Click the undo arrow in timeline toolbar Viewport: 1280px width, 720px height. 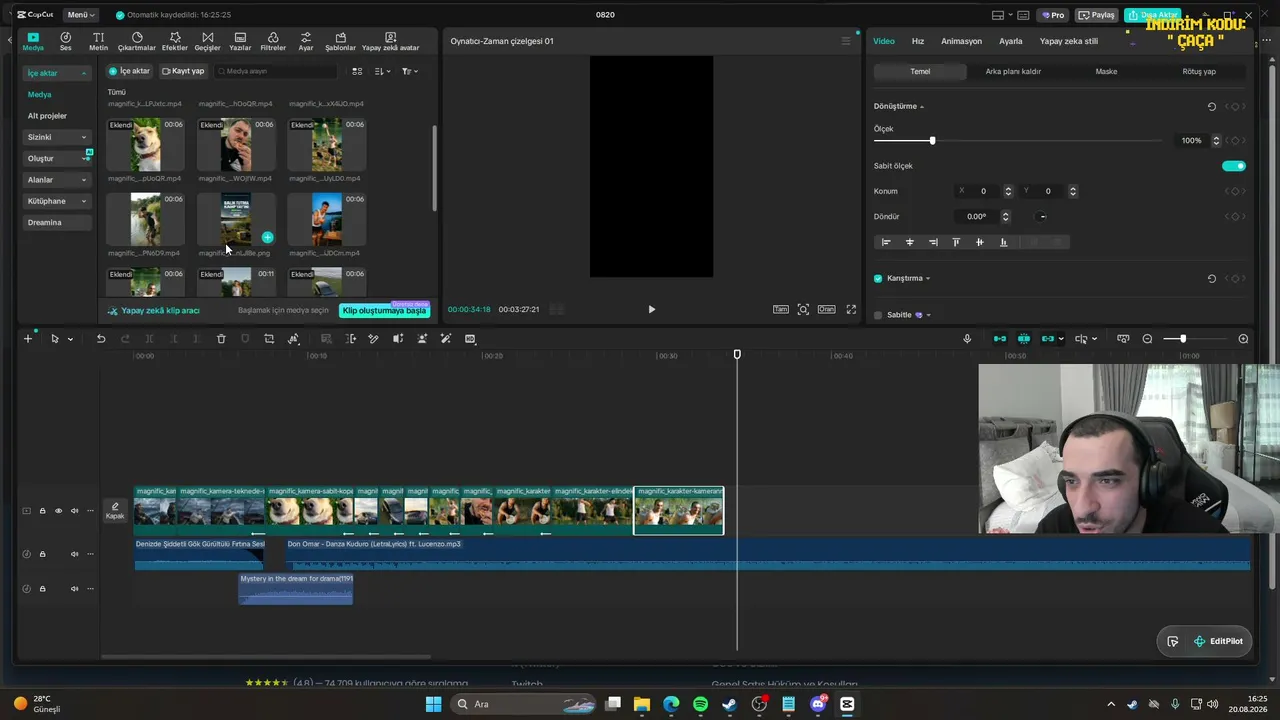(x=101, y=339)
